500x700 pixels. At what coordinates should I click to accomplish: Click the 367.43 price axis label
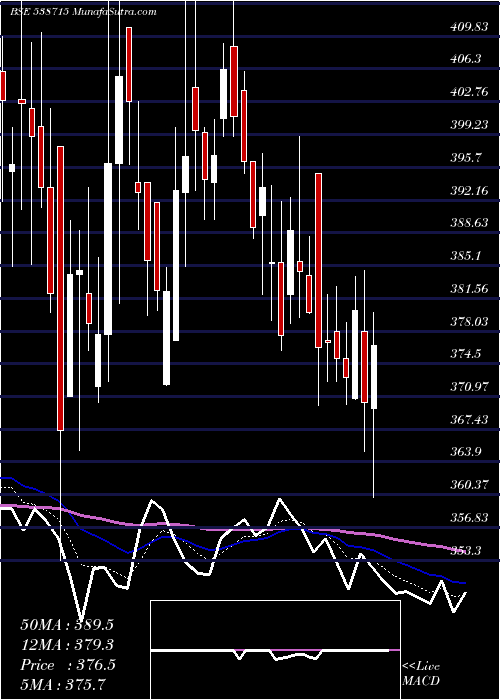(x=469, y=420)
